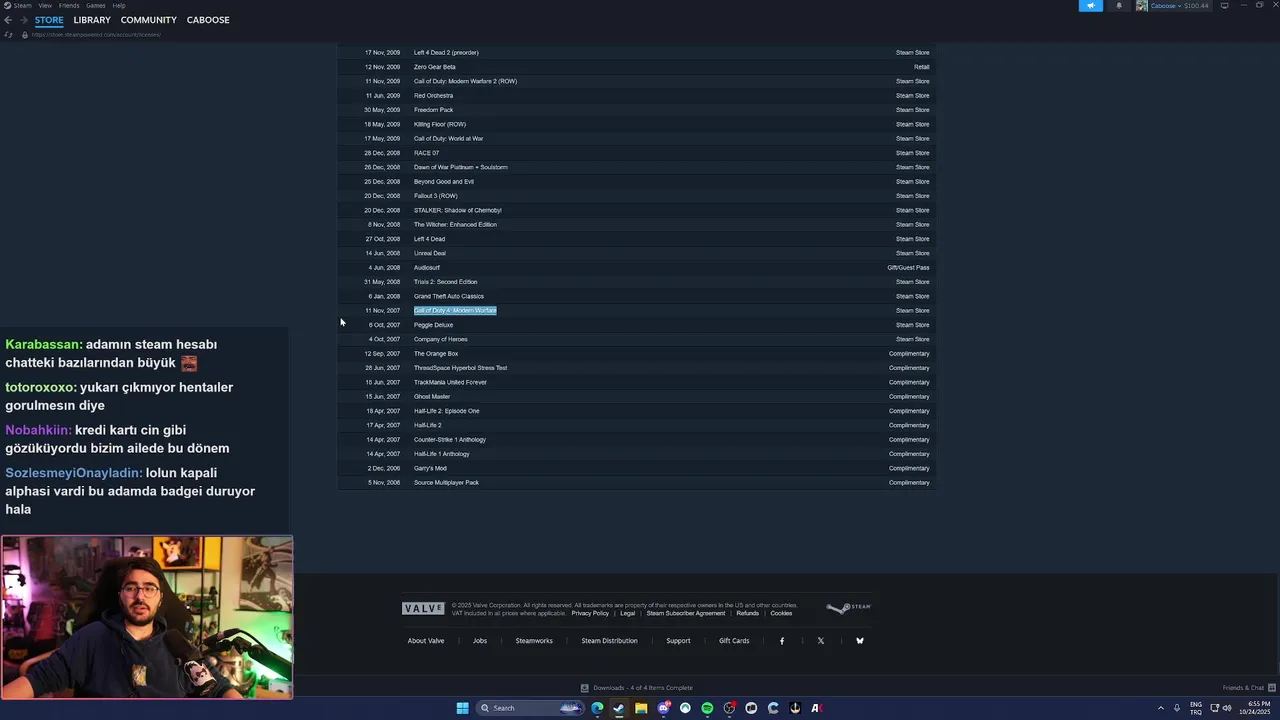Open Downloads status at window bottom

pyautogui.click(x=637, y=688)
